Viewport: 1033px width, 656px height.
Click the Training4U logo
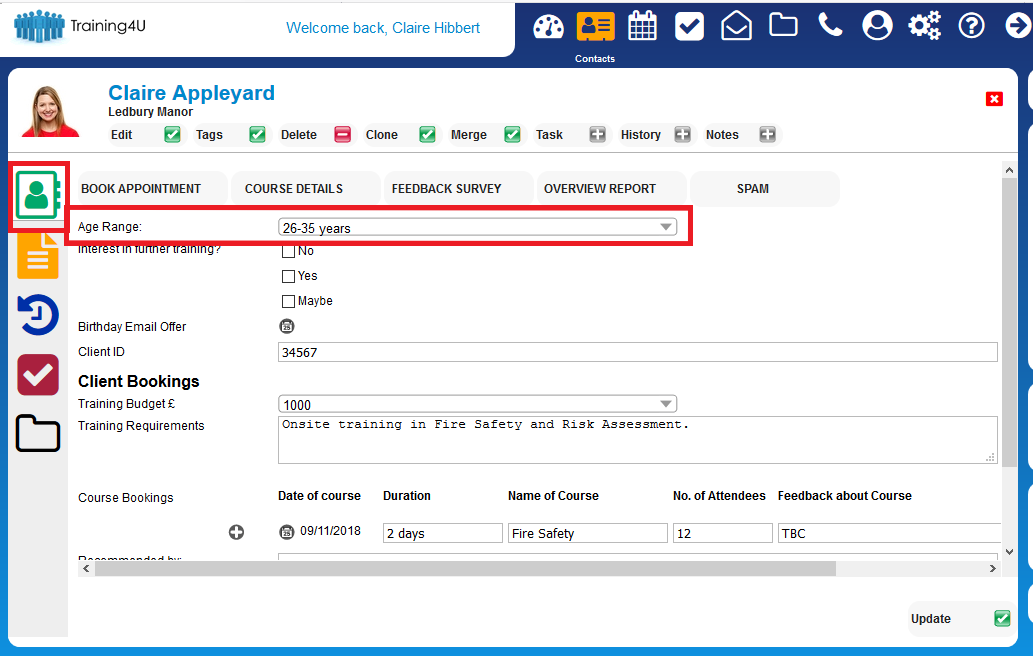[80, 26]
